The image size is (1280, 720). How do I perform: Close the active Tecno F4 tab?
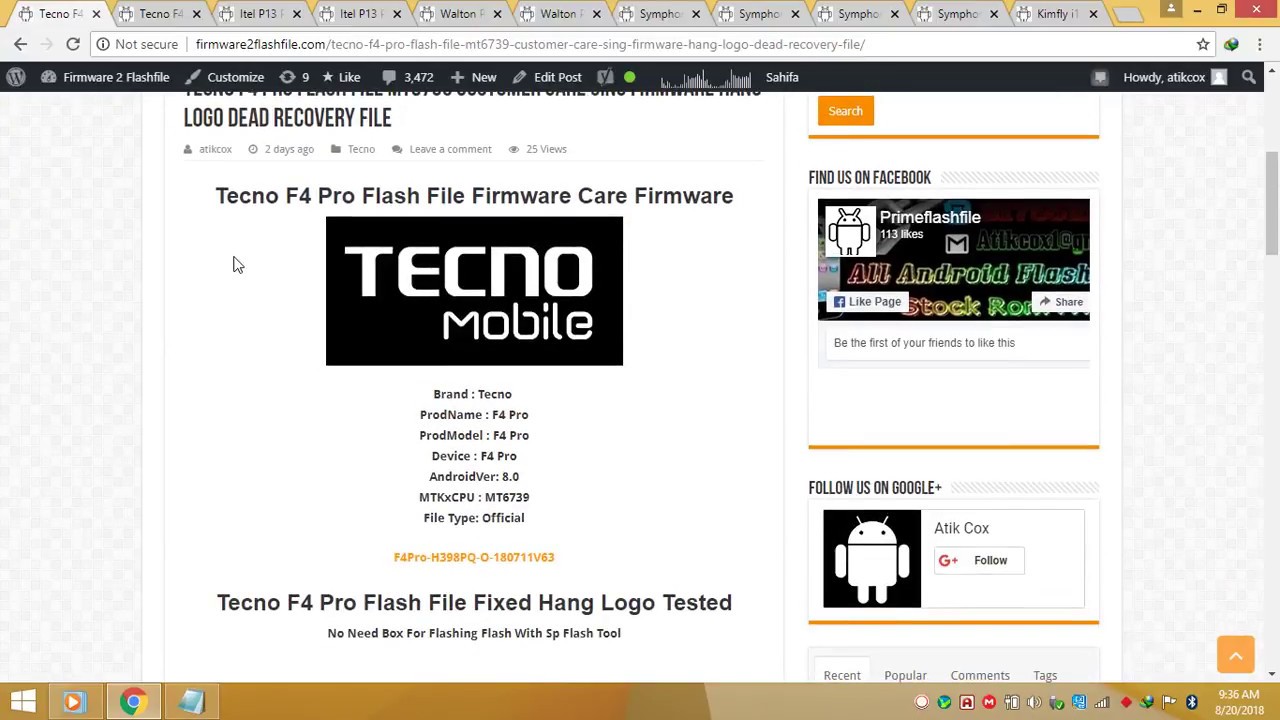coord(96,14)
